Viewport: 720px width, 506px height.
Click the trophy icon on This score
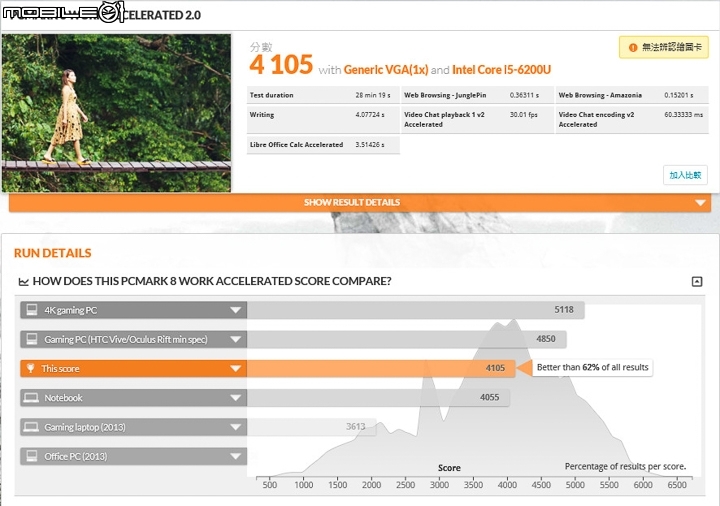click(x=30, y=368)
